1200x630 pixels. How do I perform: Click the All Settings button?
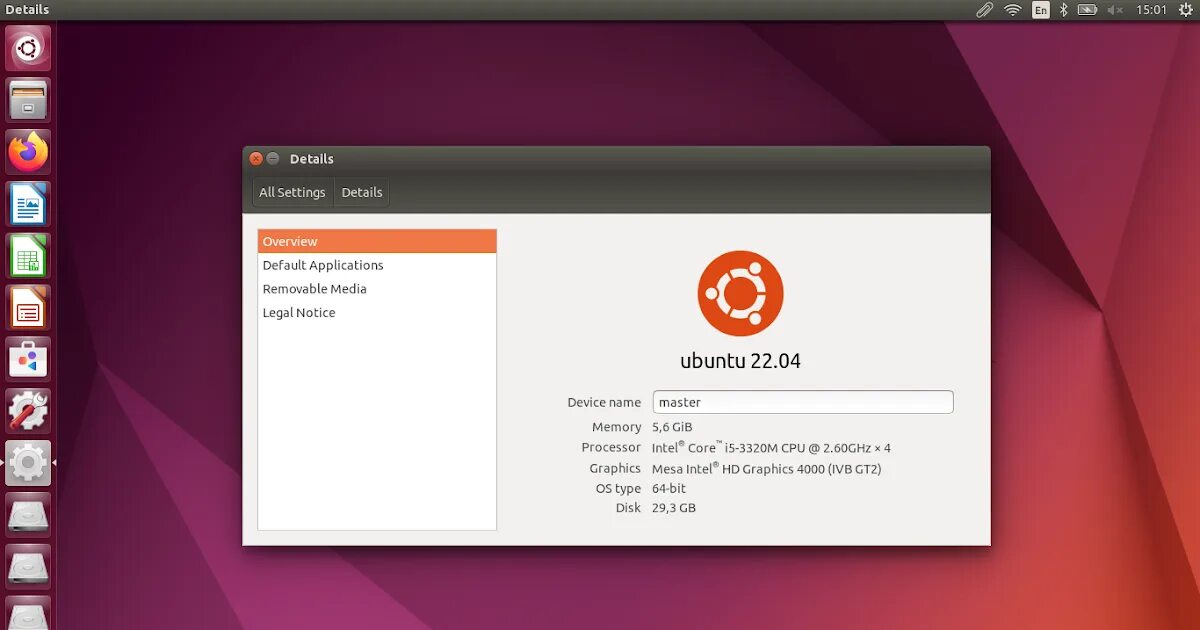292,192
